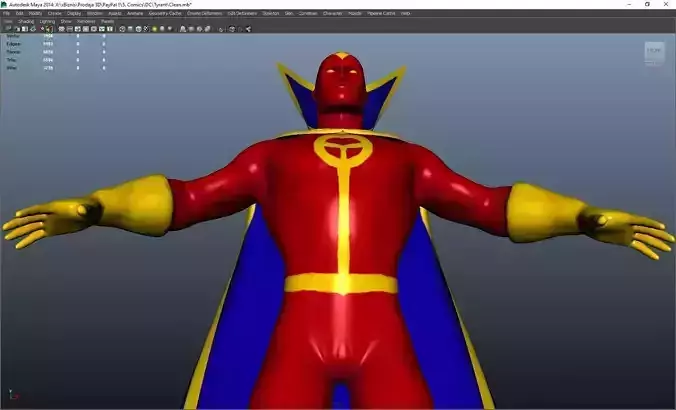Toggle the Field Chart overlay
Screen dimensions: 676x410
94,29
